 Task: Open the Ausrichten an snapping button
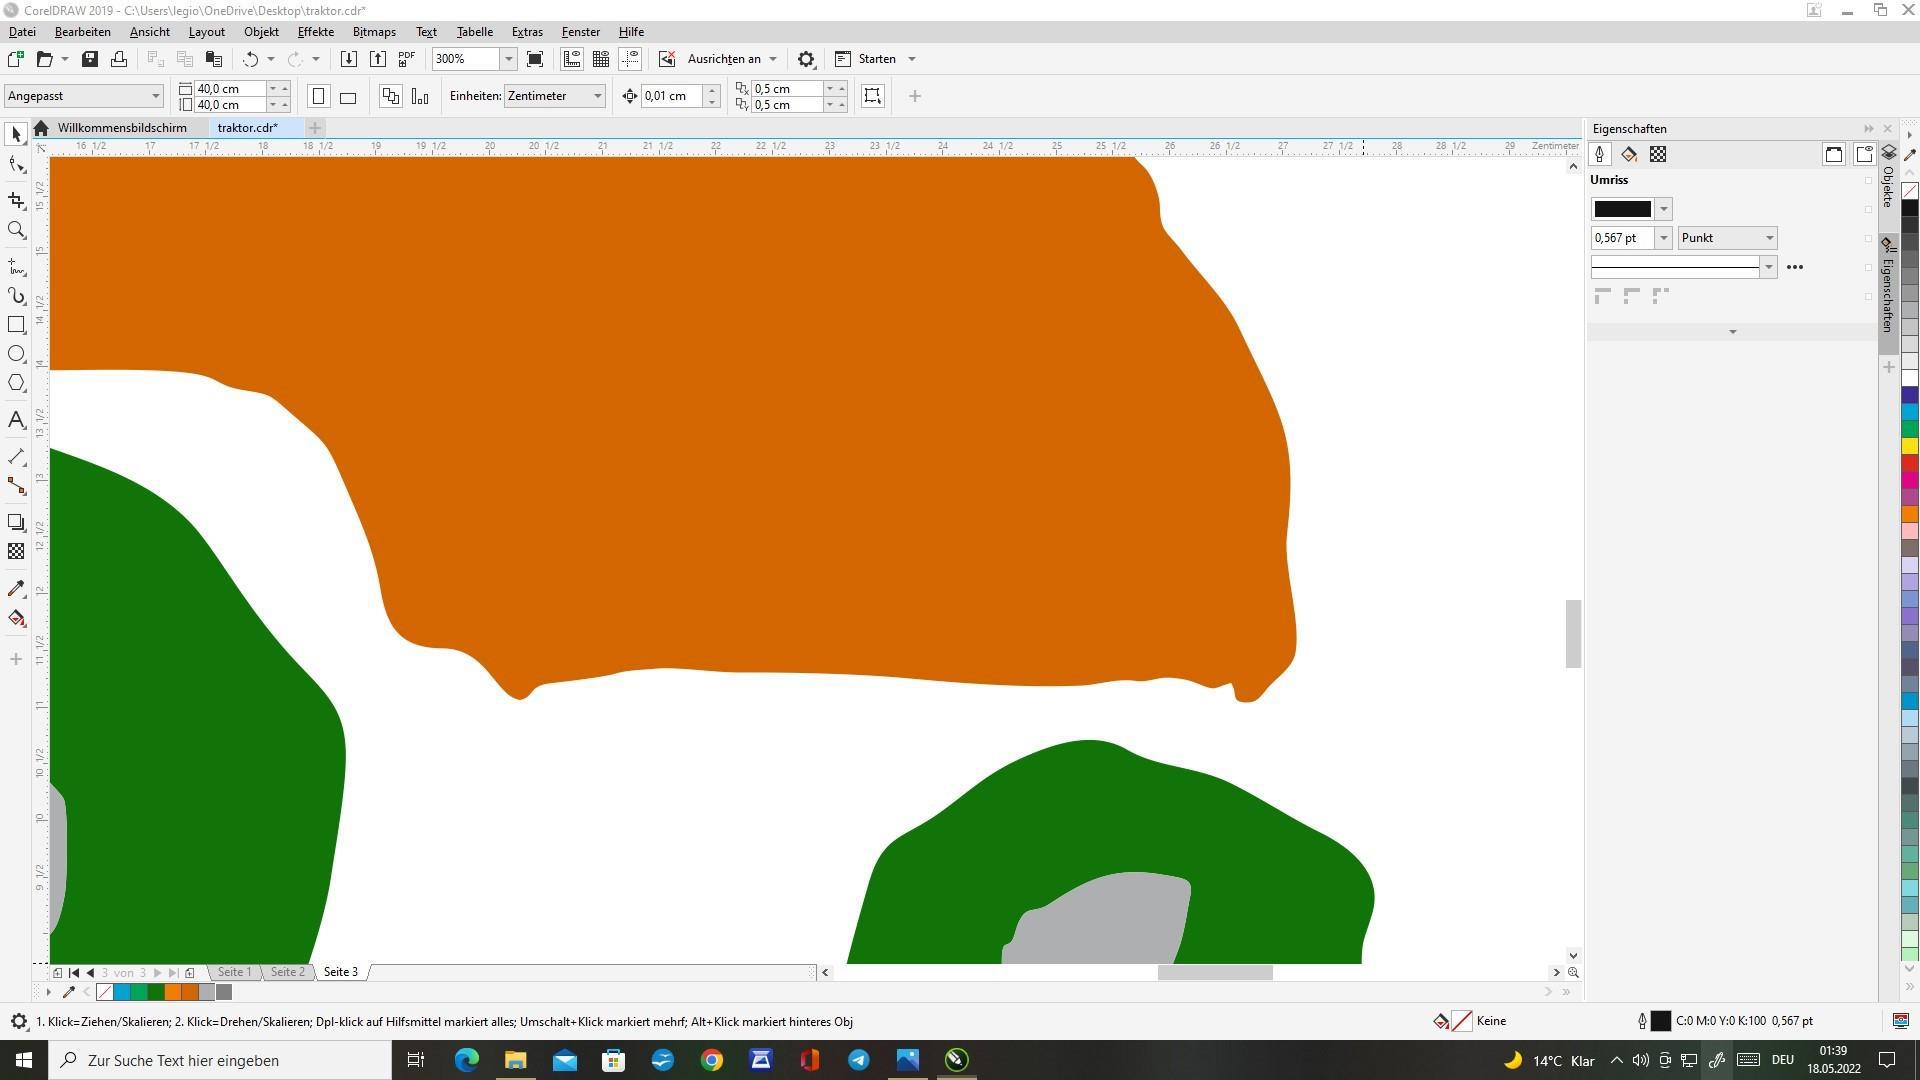(x=724, y=59)
